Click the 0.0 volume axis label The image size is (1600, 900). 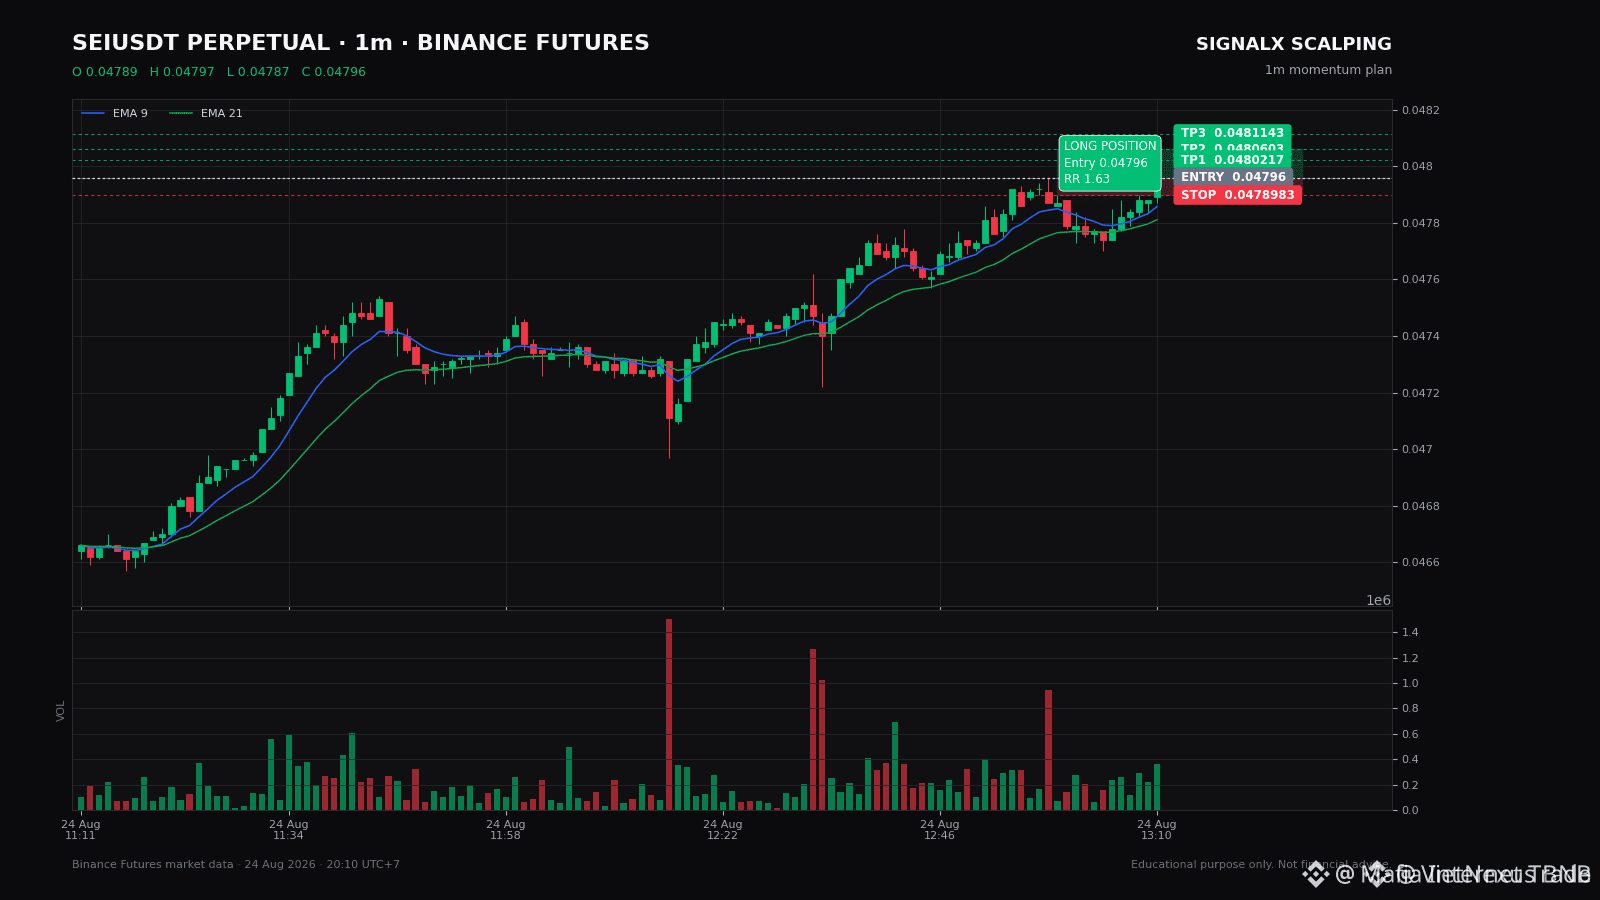tap(1411, 810)
